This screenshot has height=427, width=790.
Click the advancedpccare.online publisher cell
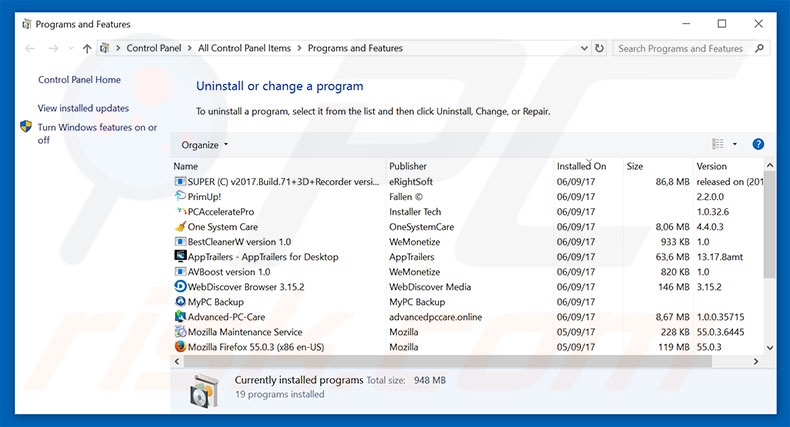(435, 317)
